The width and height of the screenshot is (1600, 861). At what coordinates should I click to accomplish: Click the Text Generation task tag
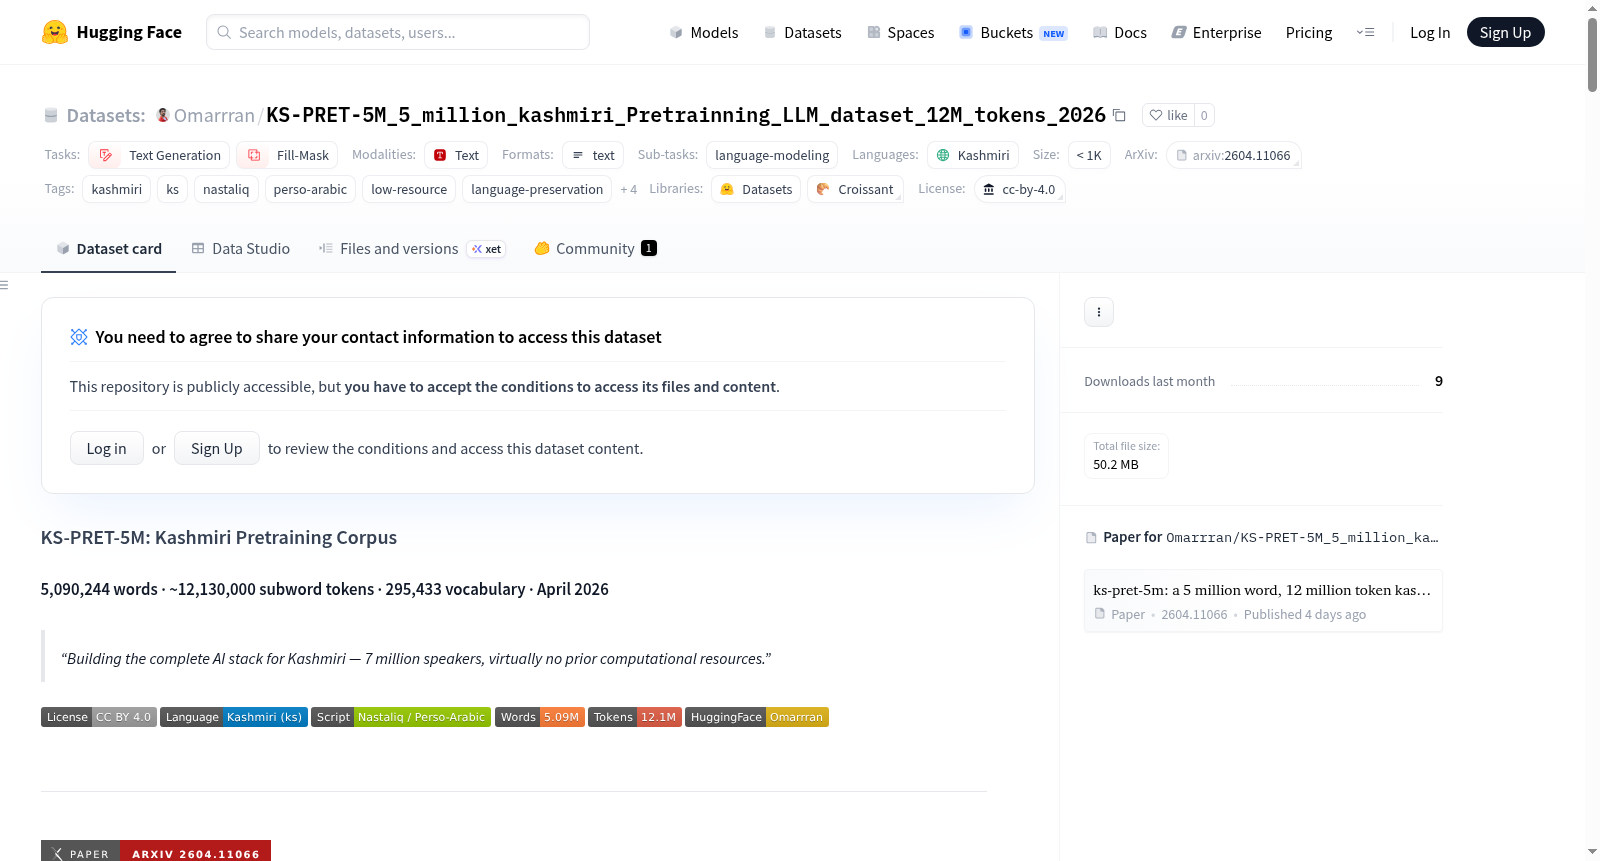click(x=160, y=155)
